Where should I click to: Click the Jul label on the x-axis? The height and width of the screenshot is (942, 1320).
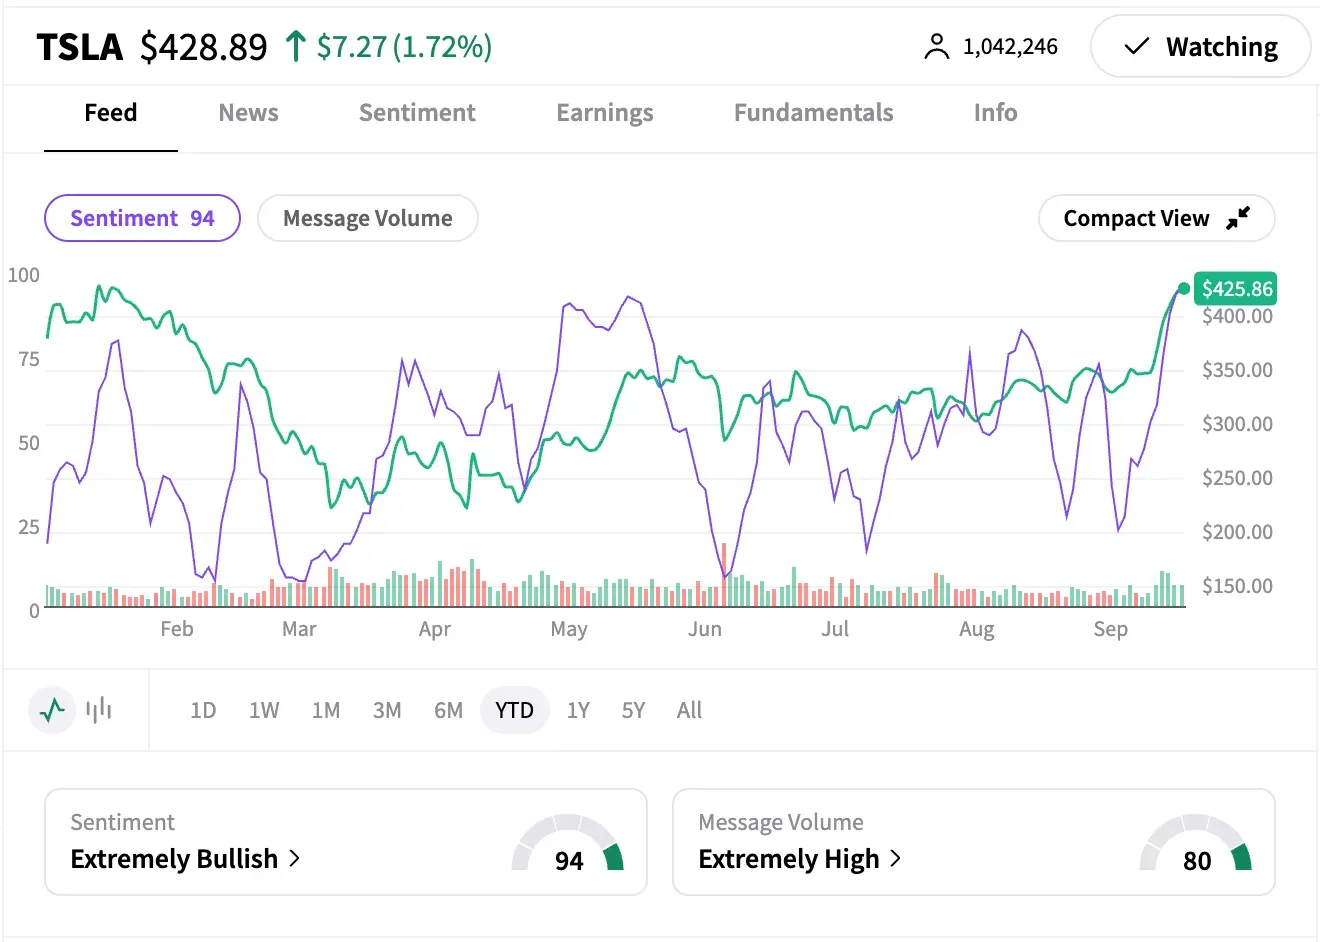(835, 629)
